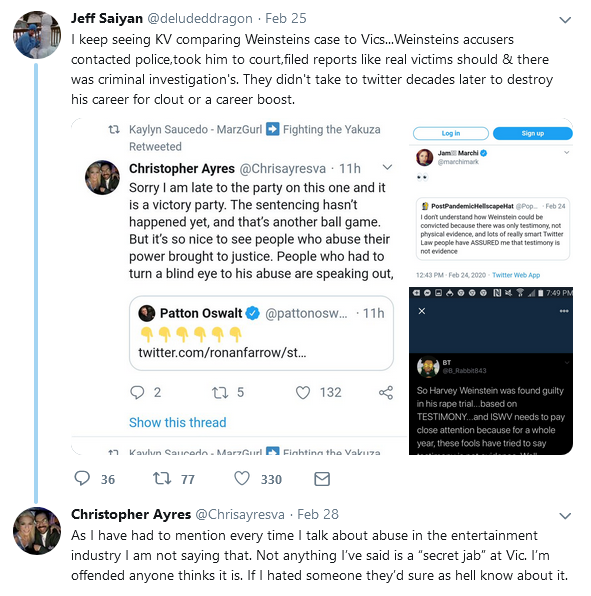Click reply icon with 2 comments
The width and height of the screenshot is (591, 596).
point(137,392)
